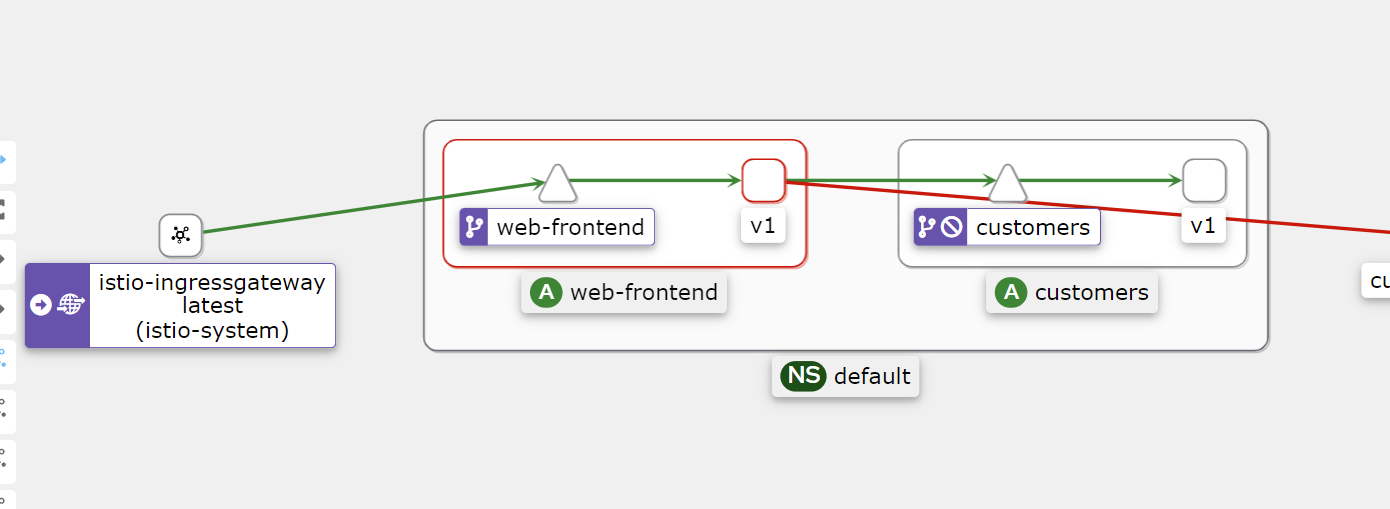Click the globe gateway badge on istio-ingressgateway label
The image size is (1390, 509).
tap(71, 305)
